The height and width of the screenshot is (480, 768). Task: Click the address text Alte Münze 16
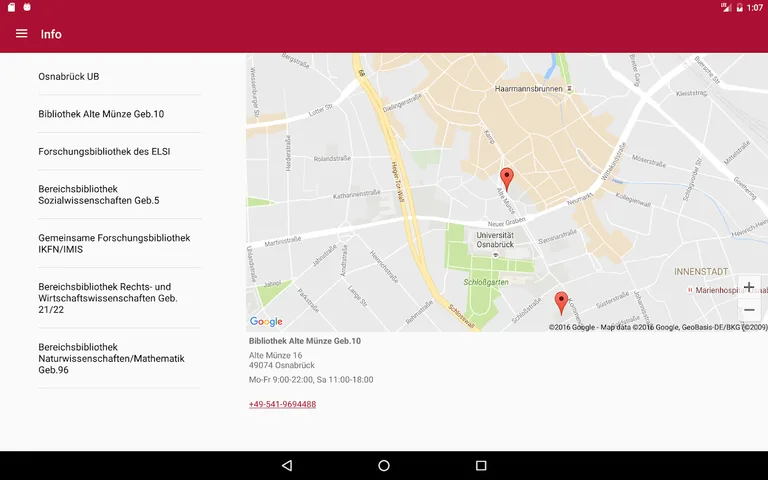coord(275,355)
